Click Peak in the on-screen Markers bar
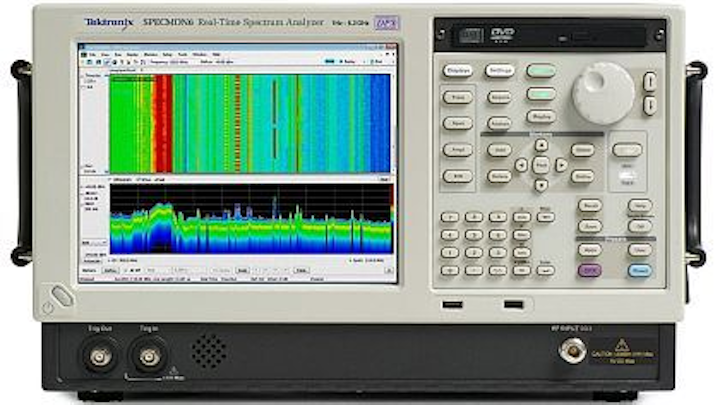 (242, 270)
